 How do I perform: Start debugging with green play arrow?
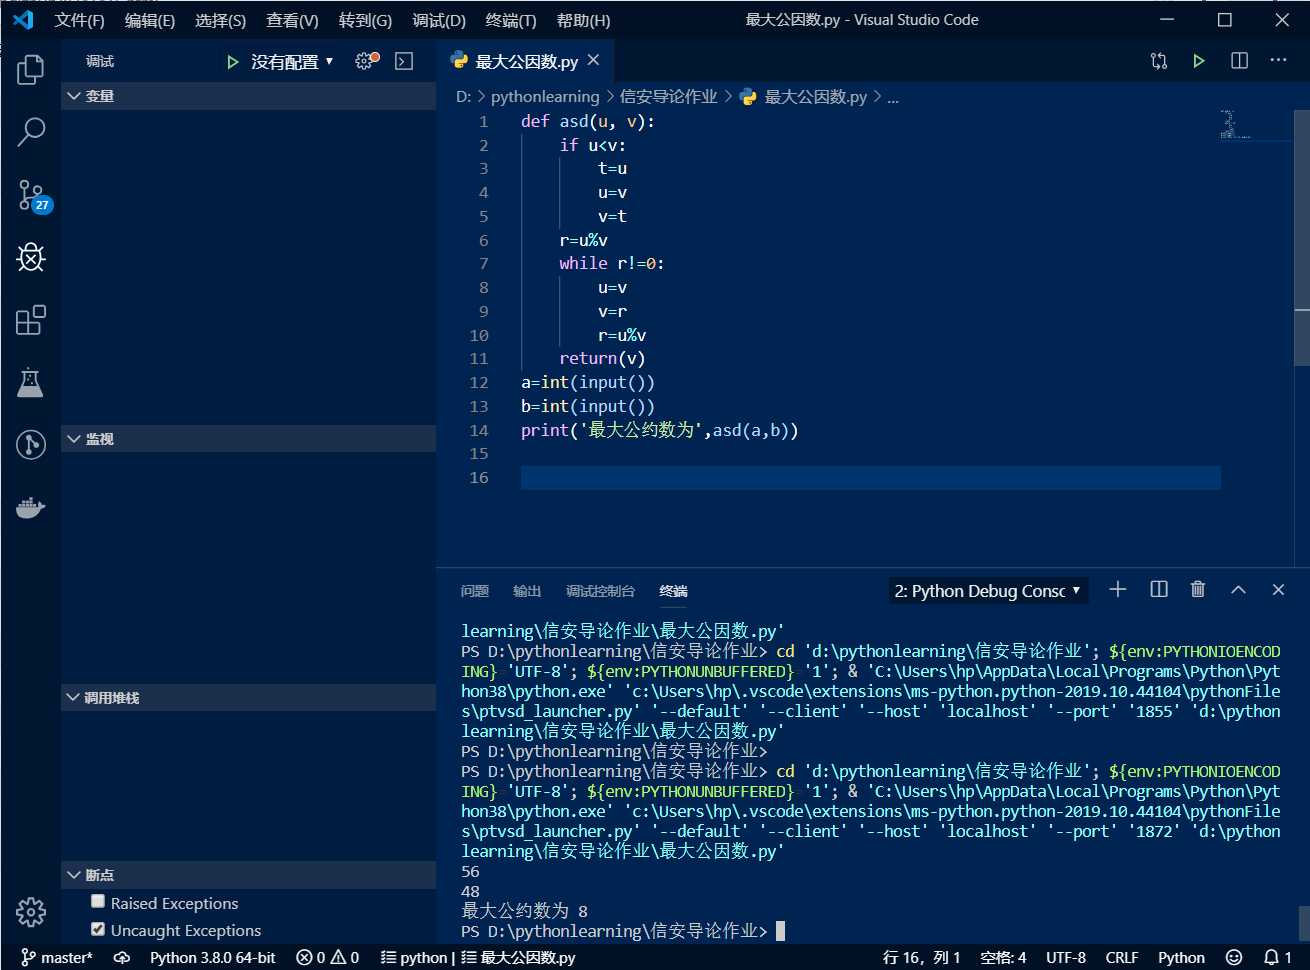click(232, 62)
